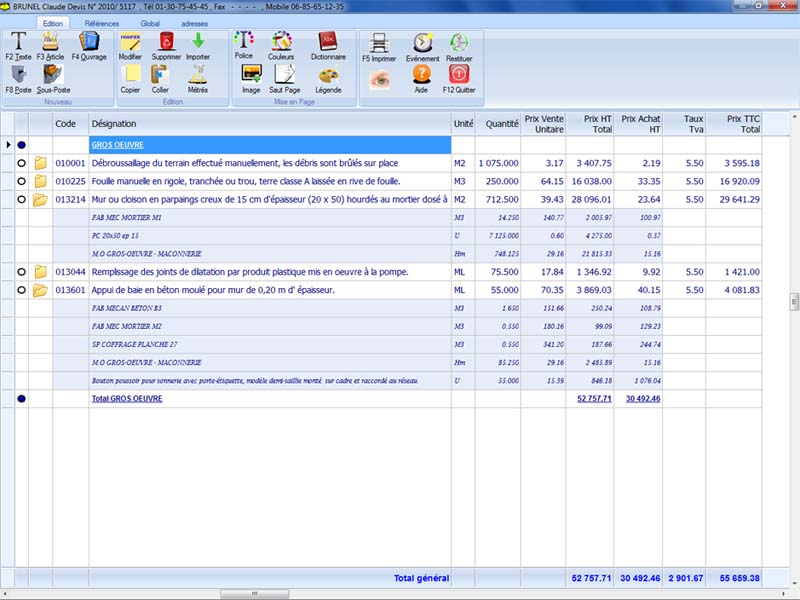
Task: Click the GROS OEUVRE heading link
Action: pyautogui.click(x=115, y=145)
